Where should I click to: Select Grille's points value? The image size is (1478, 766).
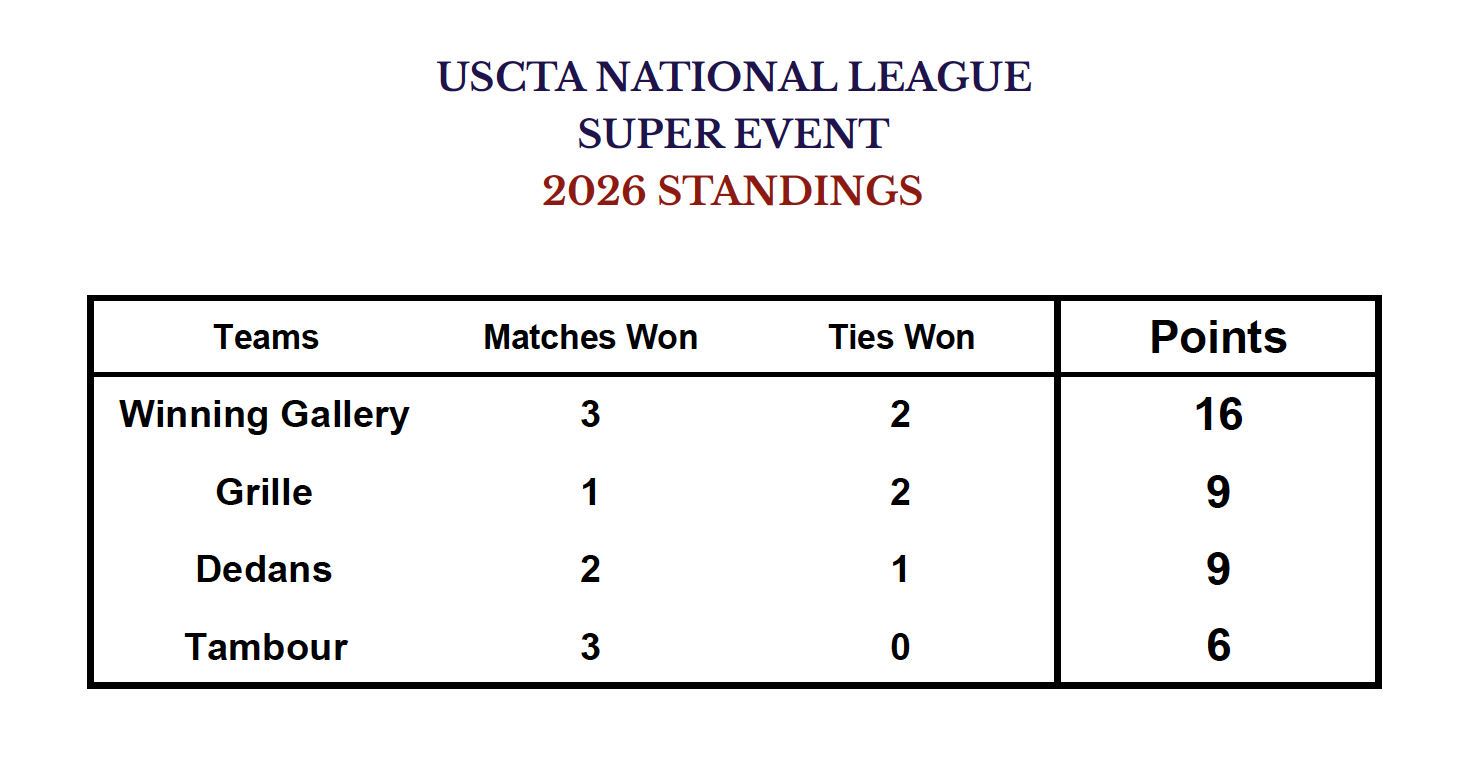click(x=1218, y=492)
